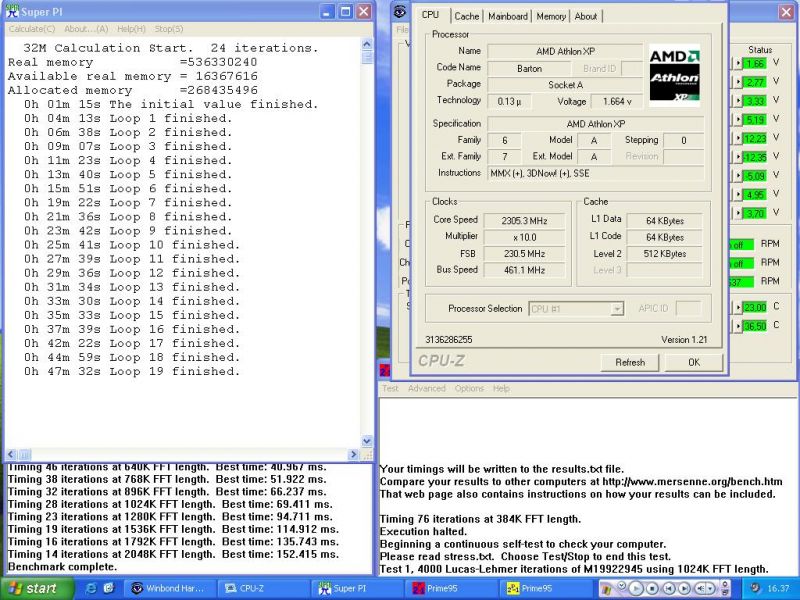Viewport: 800px width, 600px height.
Task: Open the Test menu in Prime95
Action: pos(390,388)
